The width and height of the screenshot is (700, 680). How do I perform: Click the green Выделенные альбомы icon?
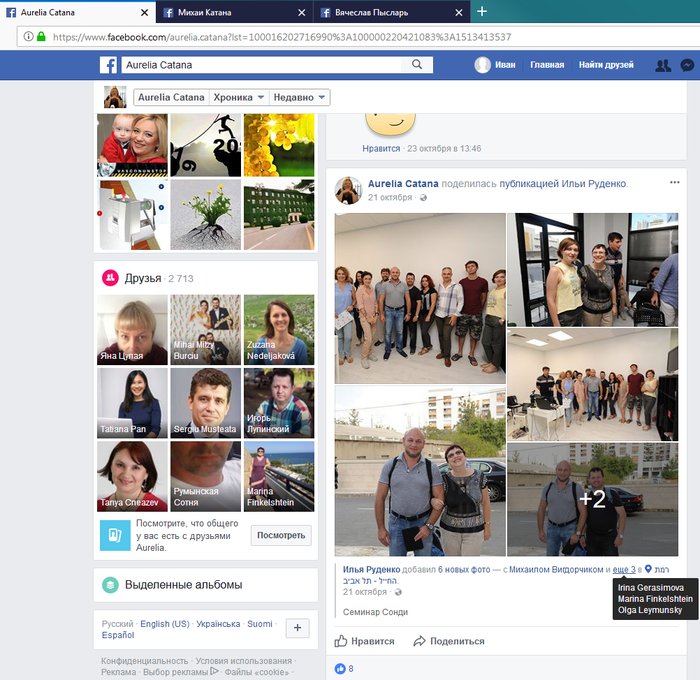[x=110, y=584]
